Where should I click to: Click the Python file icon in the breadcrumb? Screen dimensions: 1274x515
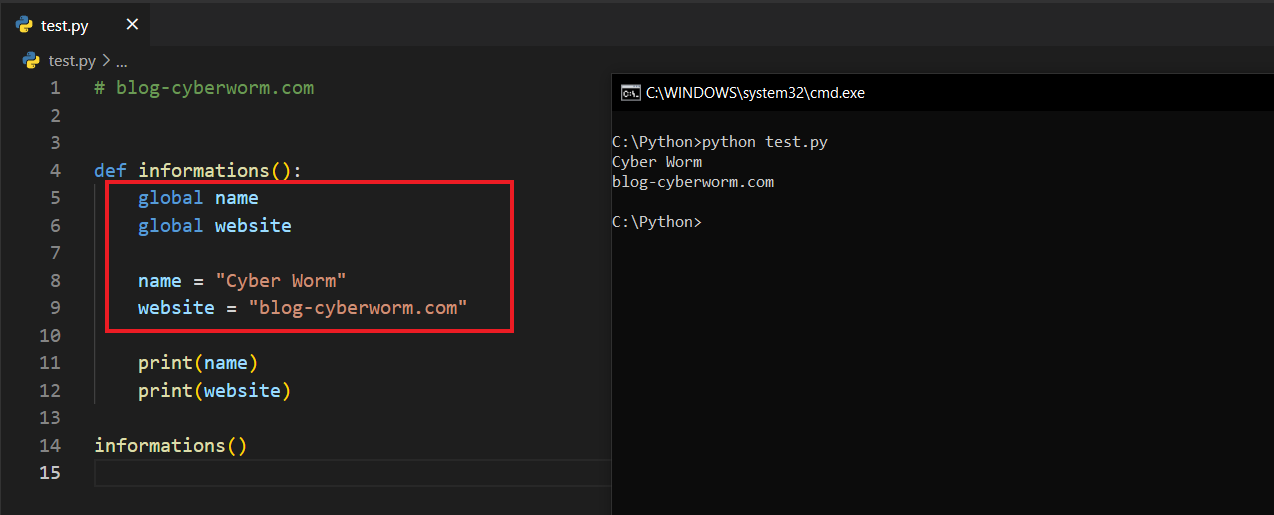pyautogui.click(x=31, y=60)
